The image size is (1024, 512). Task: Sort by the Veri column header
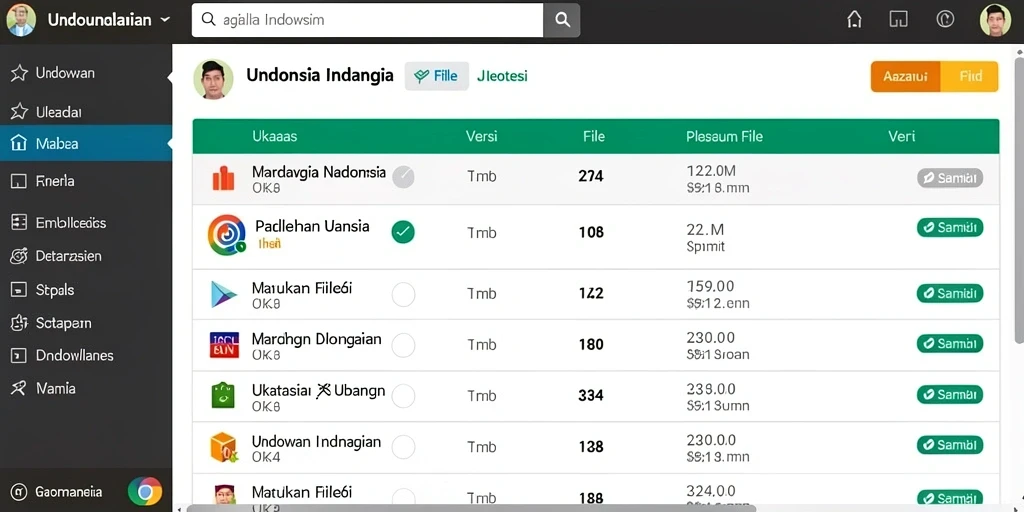[901, 136]
